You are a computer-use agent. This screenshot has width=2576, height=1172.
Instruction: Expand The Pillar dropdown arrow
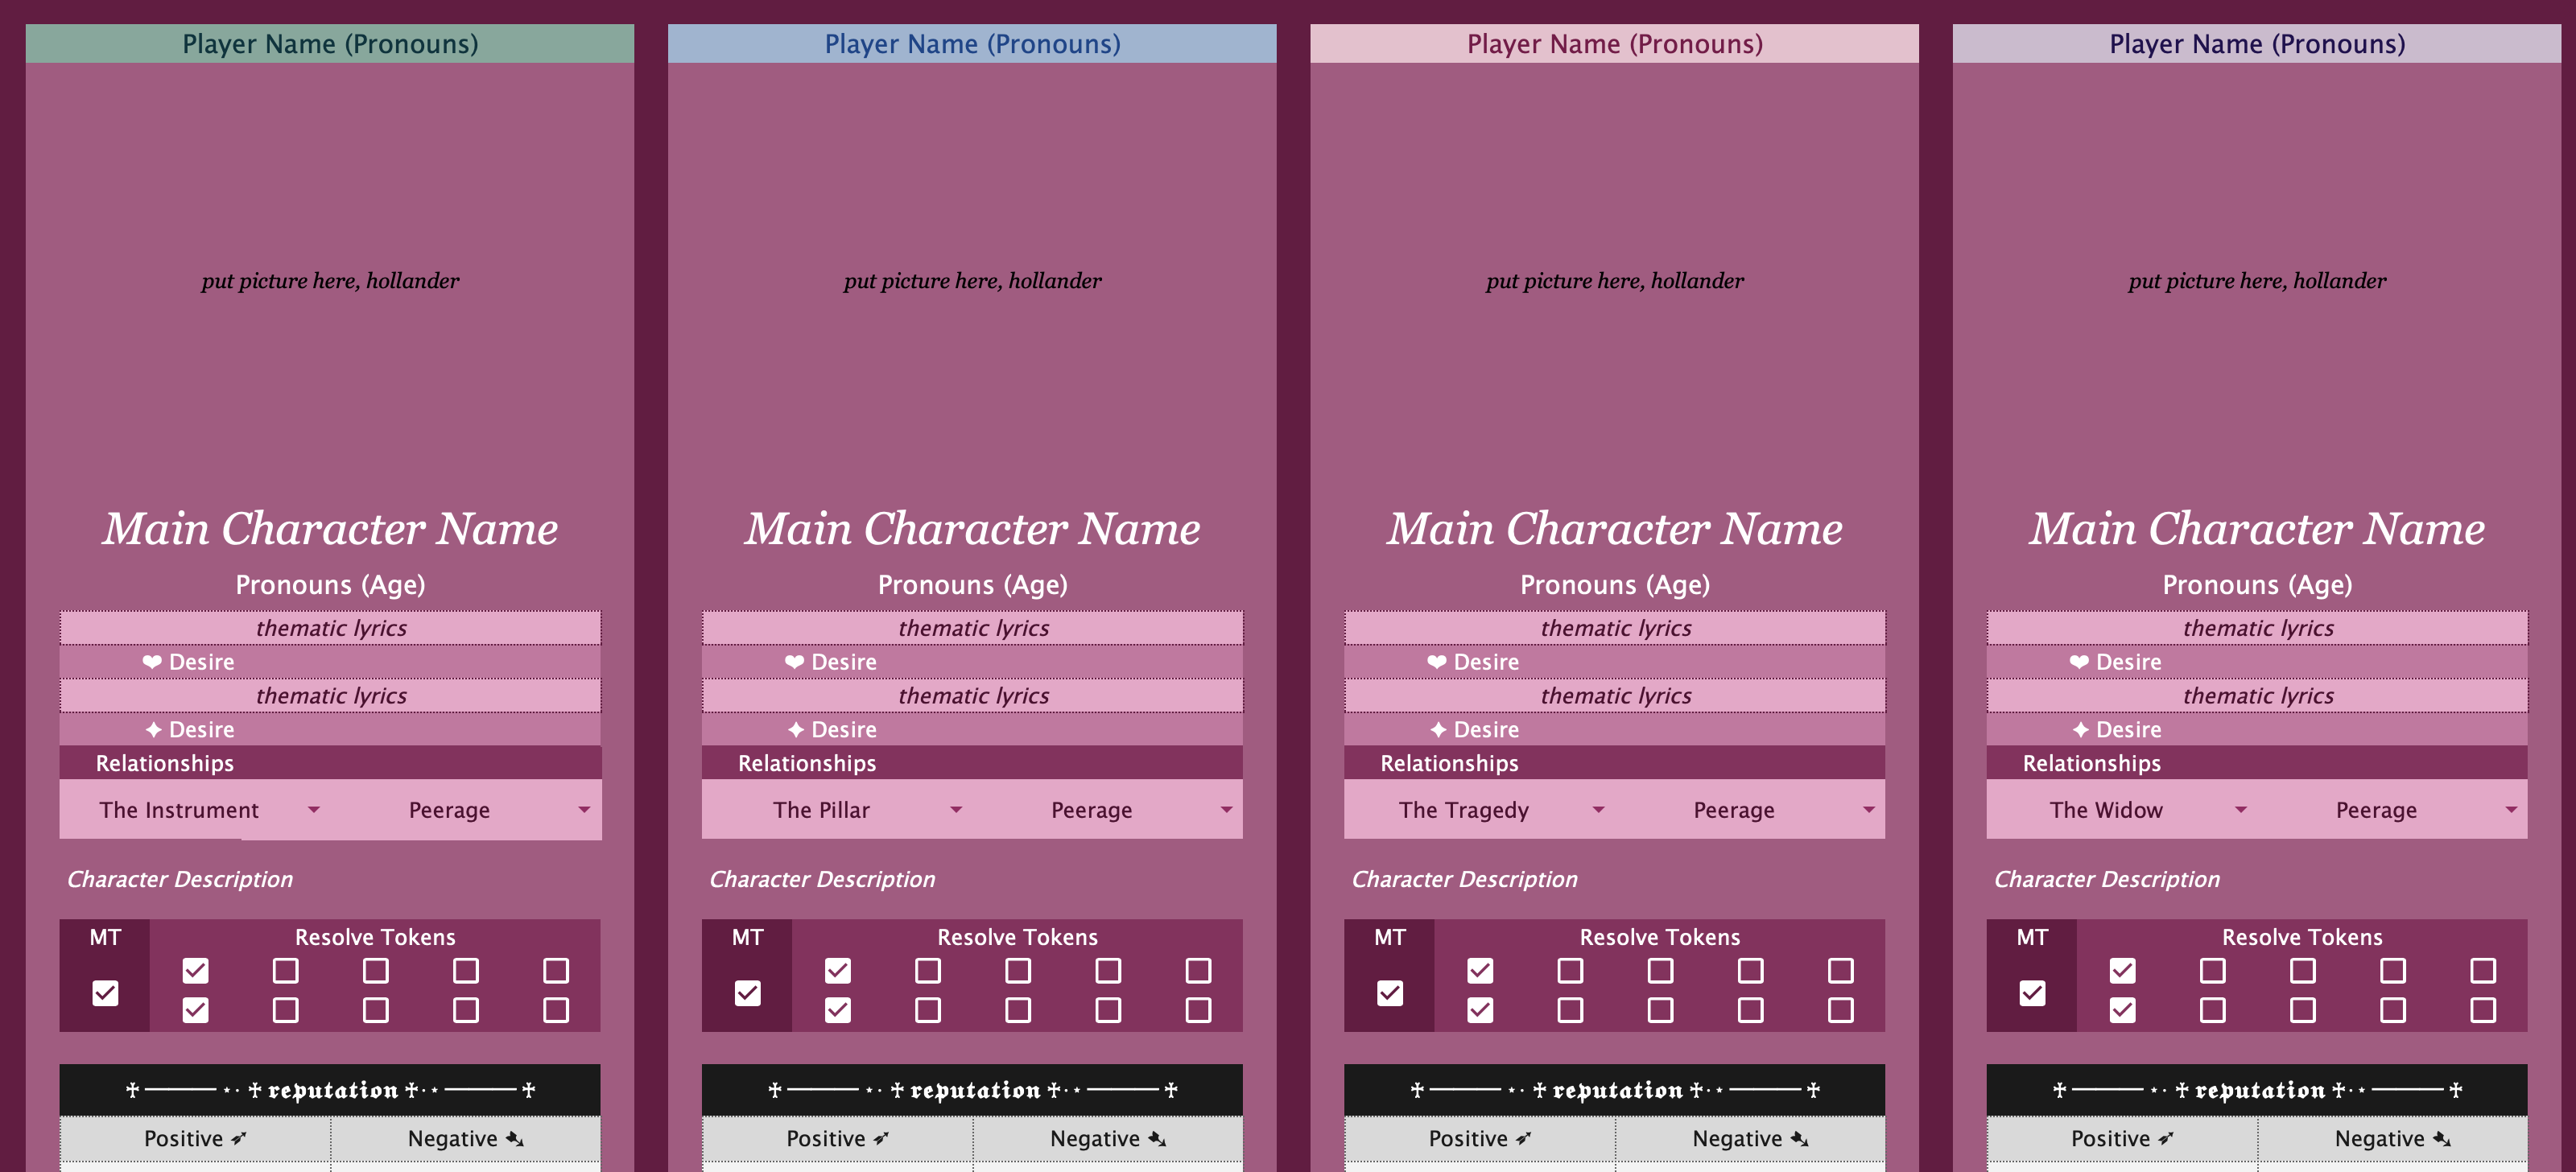[955, 810]
